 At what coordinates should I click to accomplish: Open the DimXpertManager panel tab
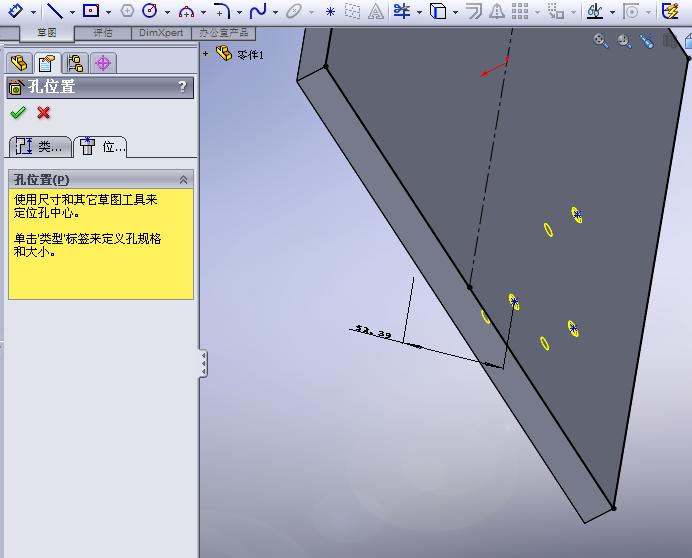tap(103, 63)
